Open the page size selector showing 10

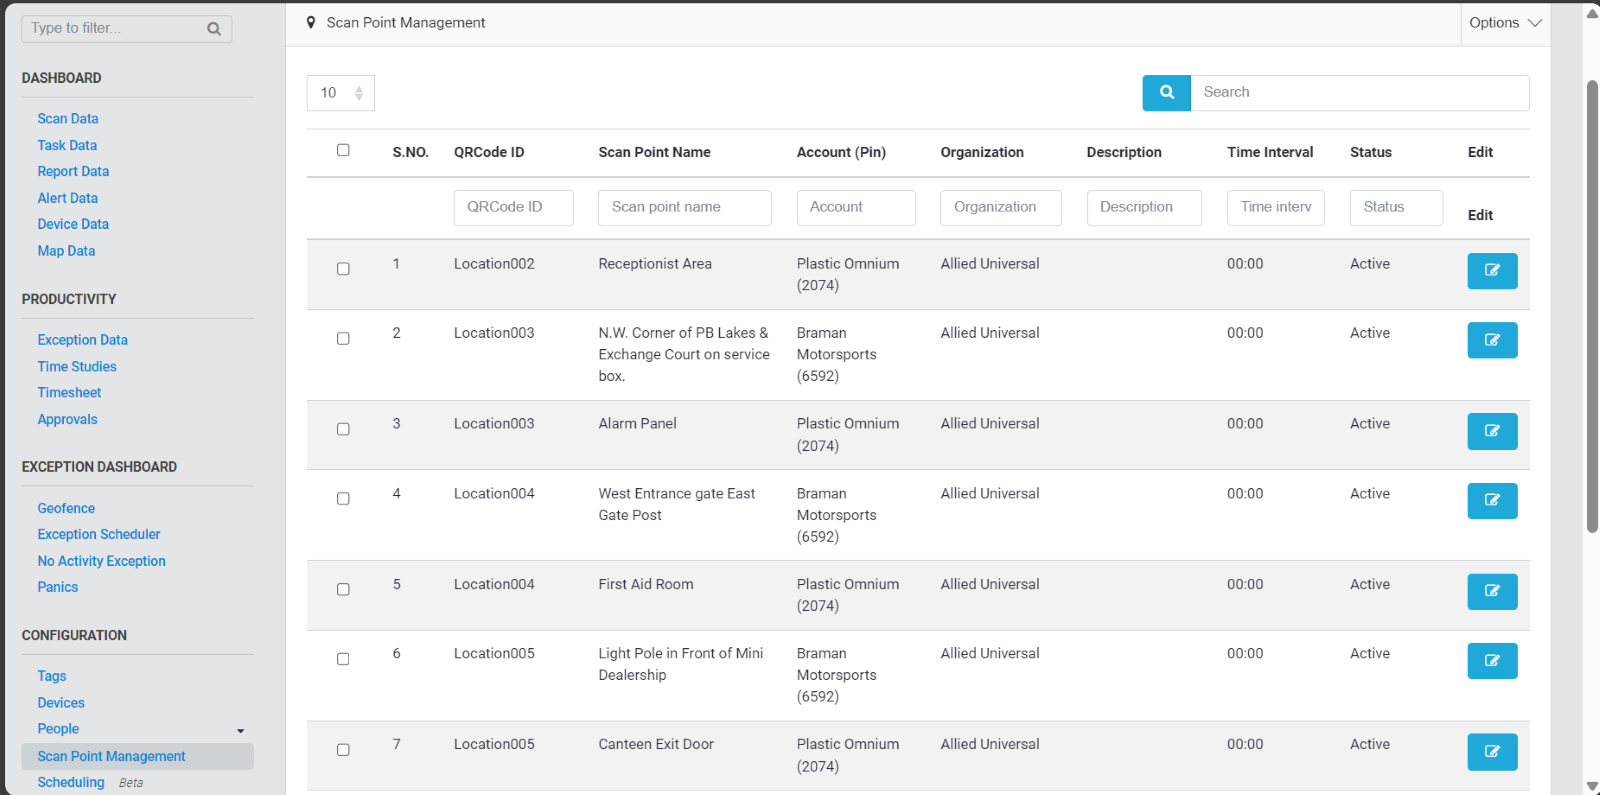coord(340,93)
